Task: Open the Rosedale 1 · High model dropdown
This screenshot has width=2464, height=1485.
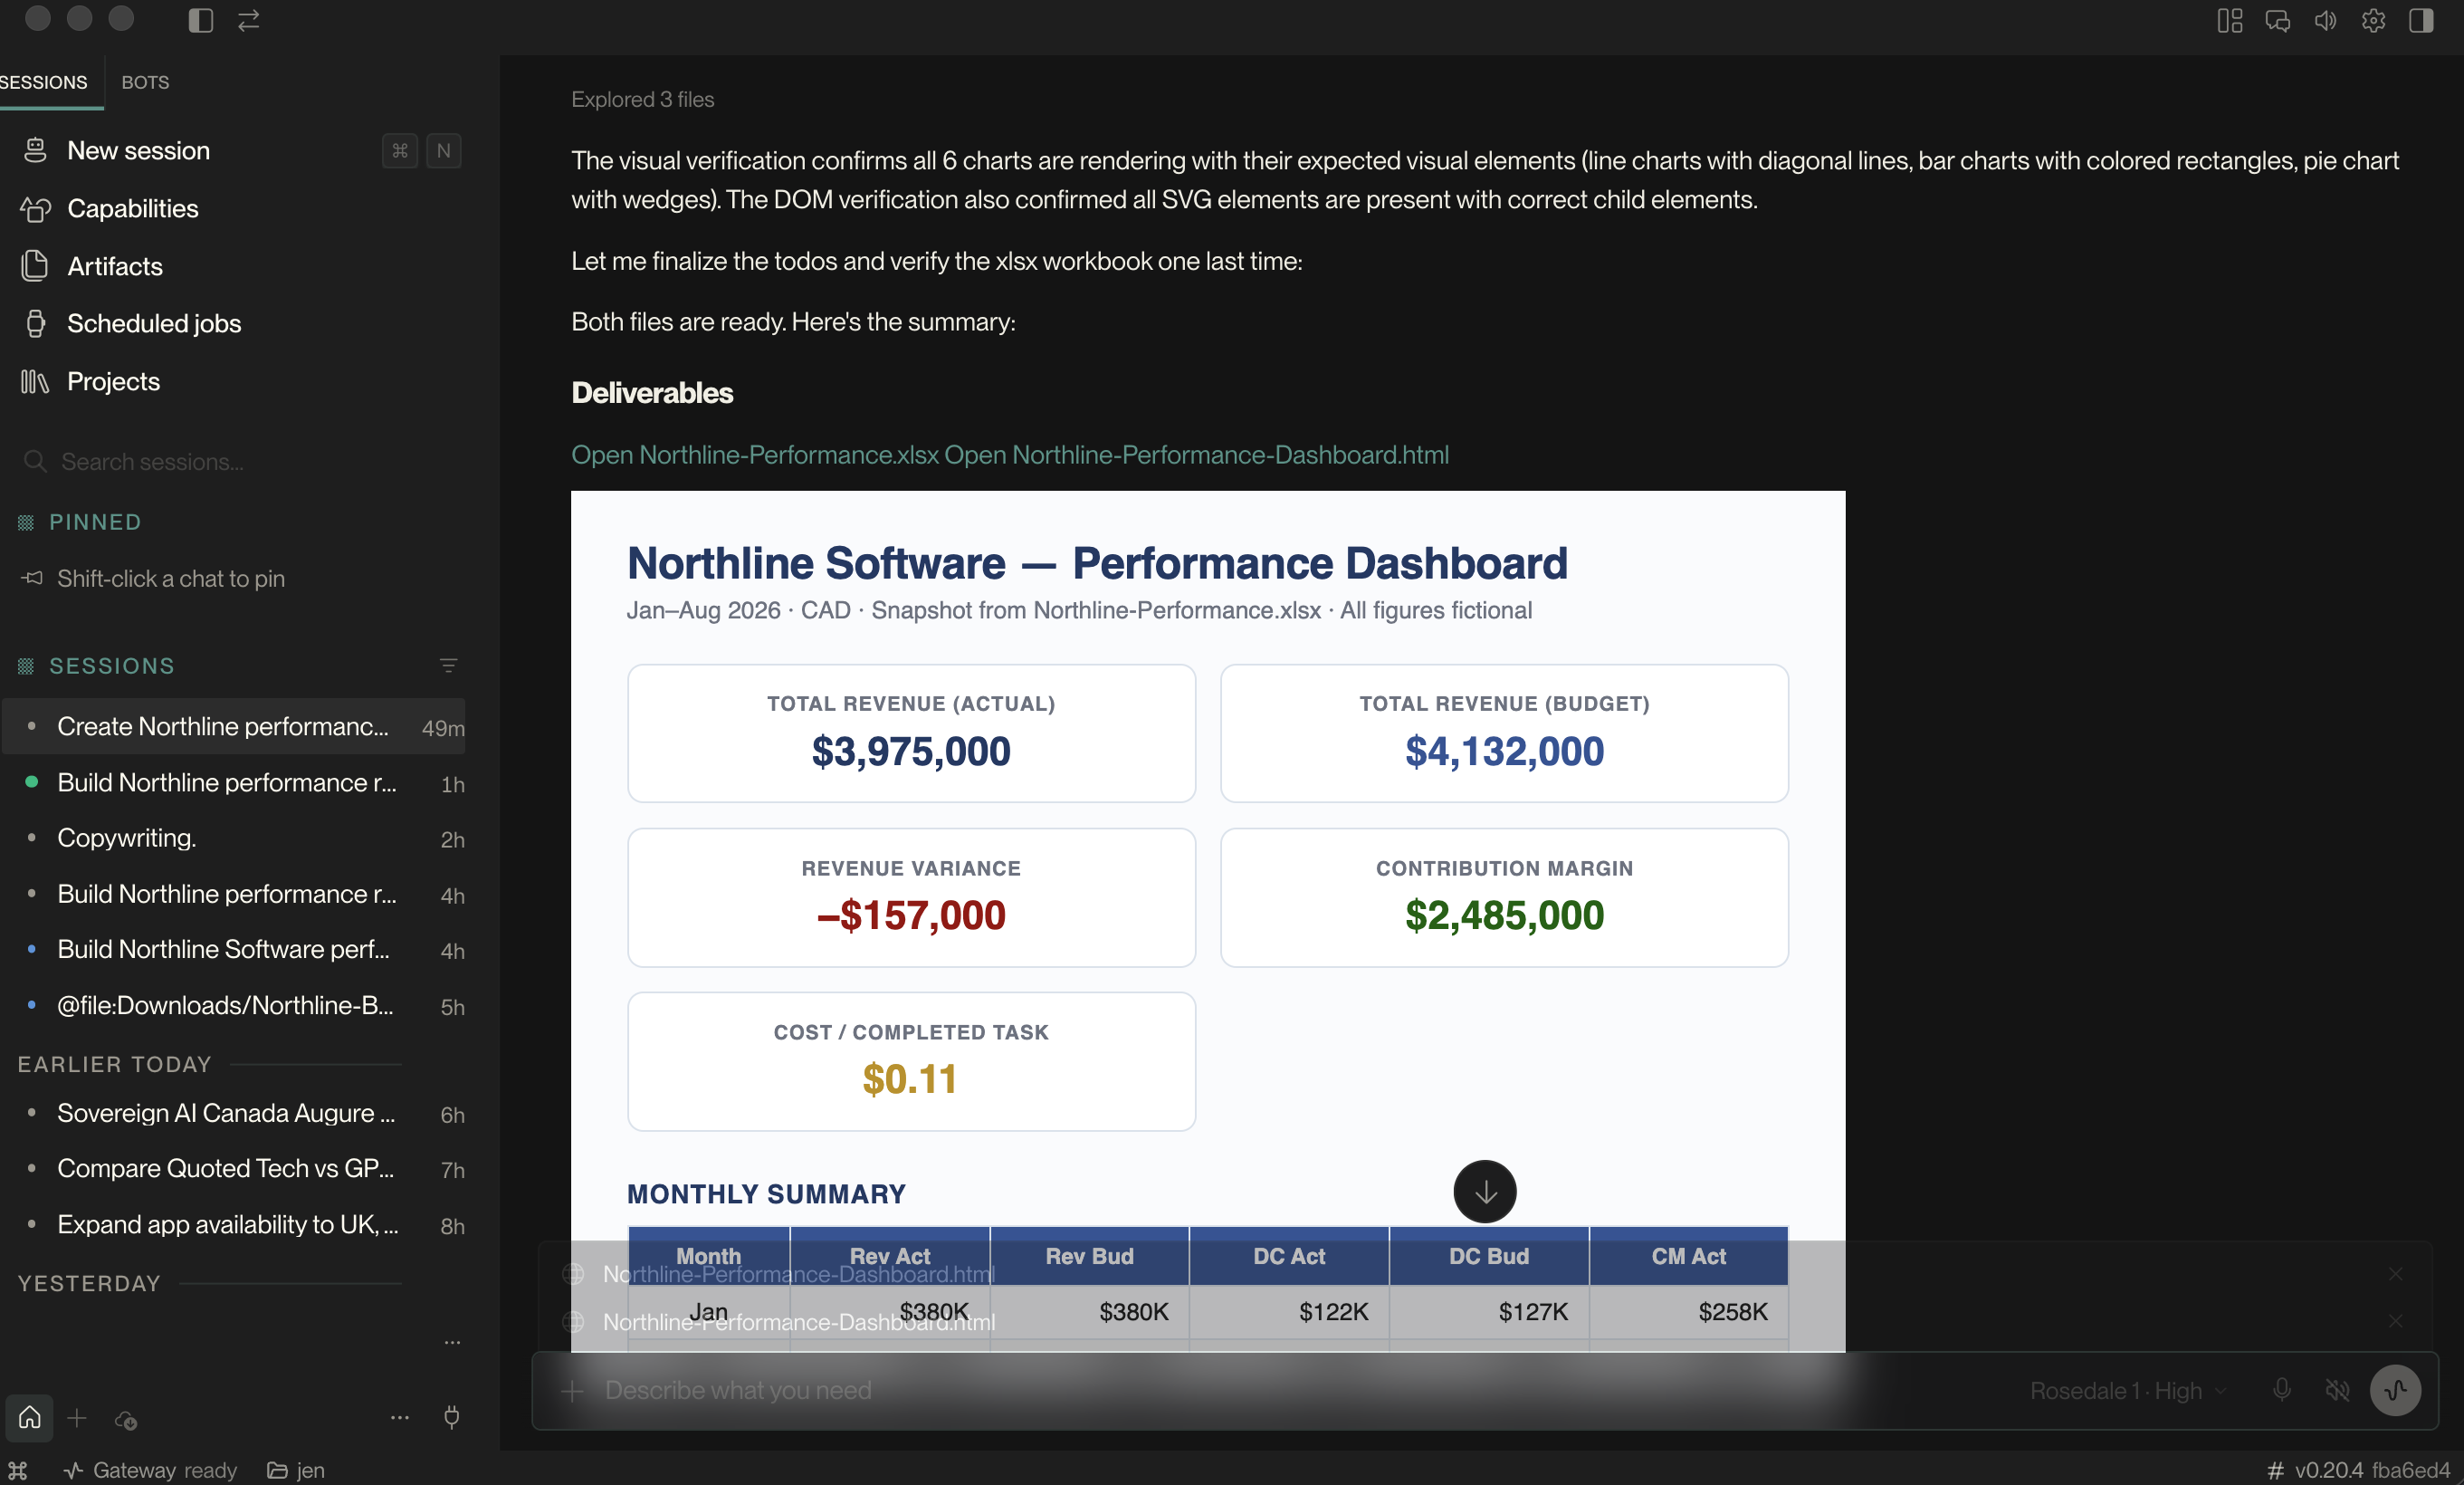Action: (2128, 1390)
